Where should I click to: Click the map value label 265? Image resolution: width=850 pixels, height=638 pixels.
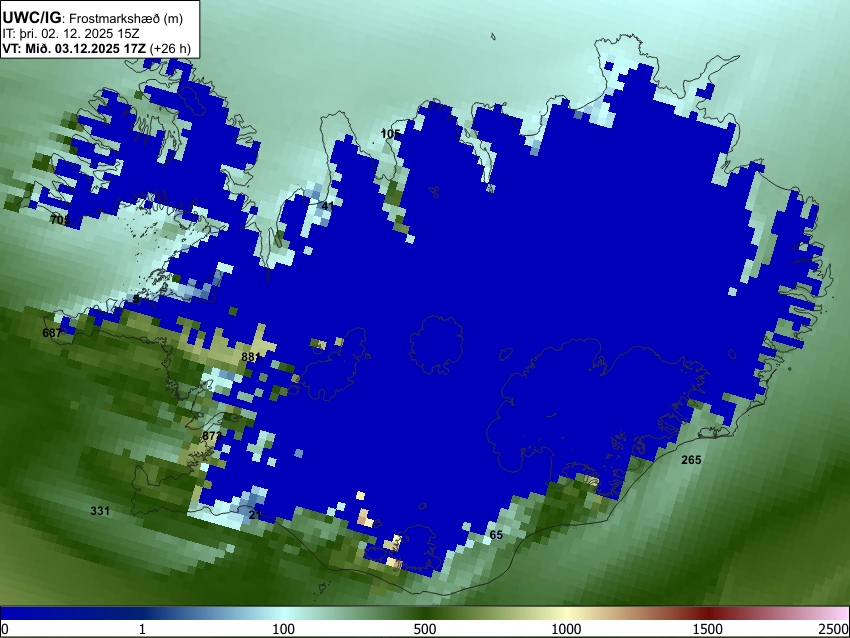click(691, 460)
